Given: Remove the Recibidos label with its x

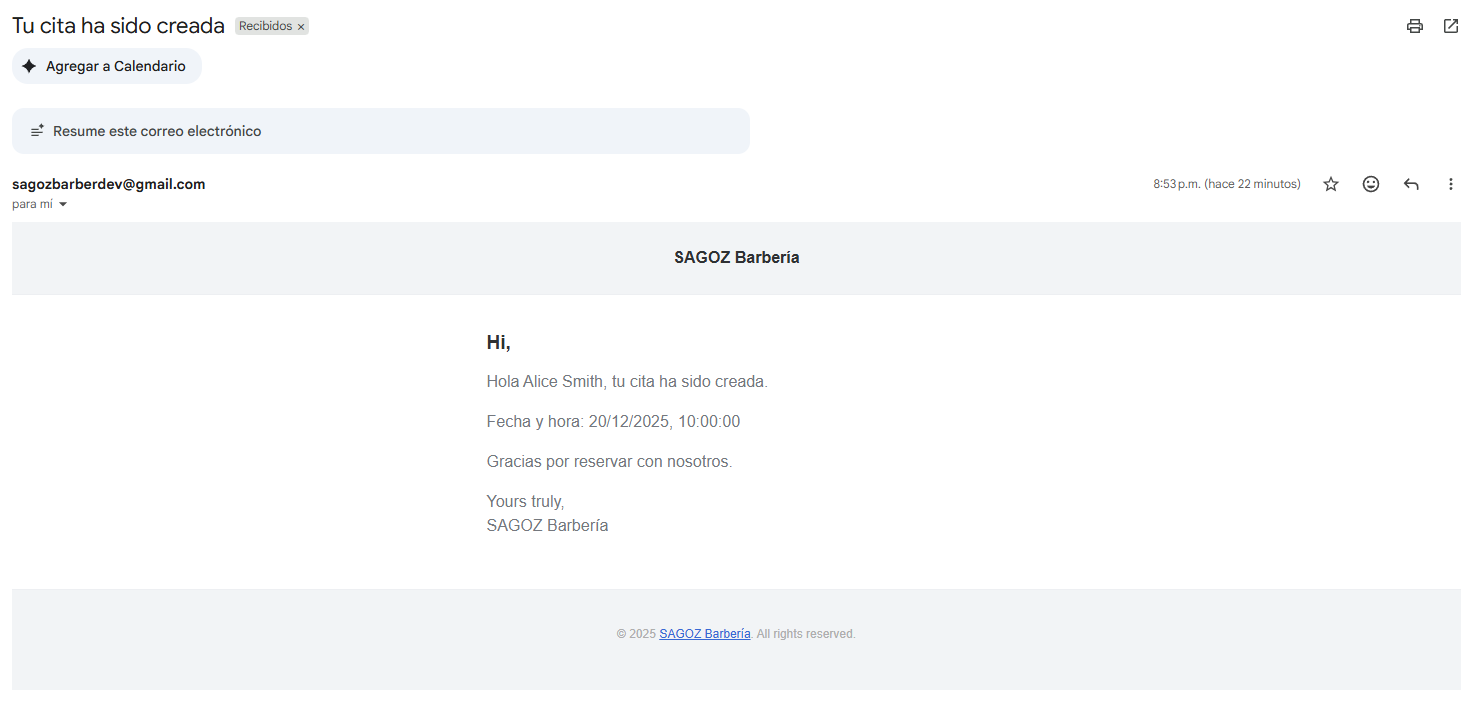Looking at the screenshot, I should 301,27.
